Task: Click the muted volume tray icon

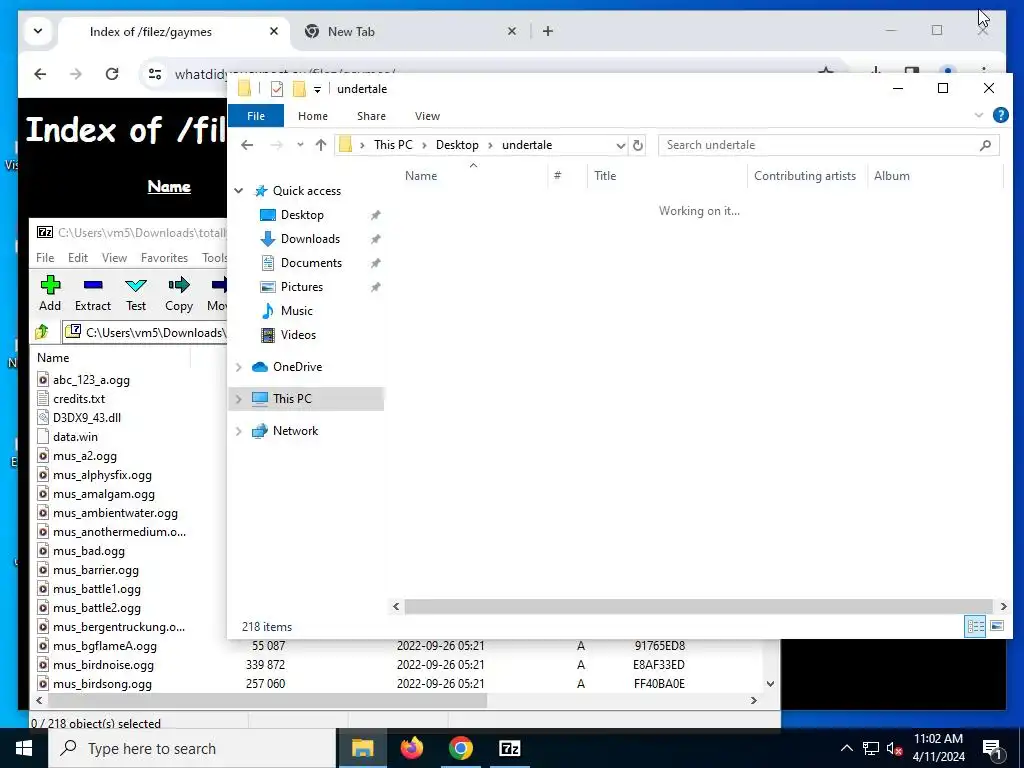Action: click(895, 748)
